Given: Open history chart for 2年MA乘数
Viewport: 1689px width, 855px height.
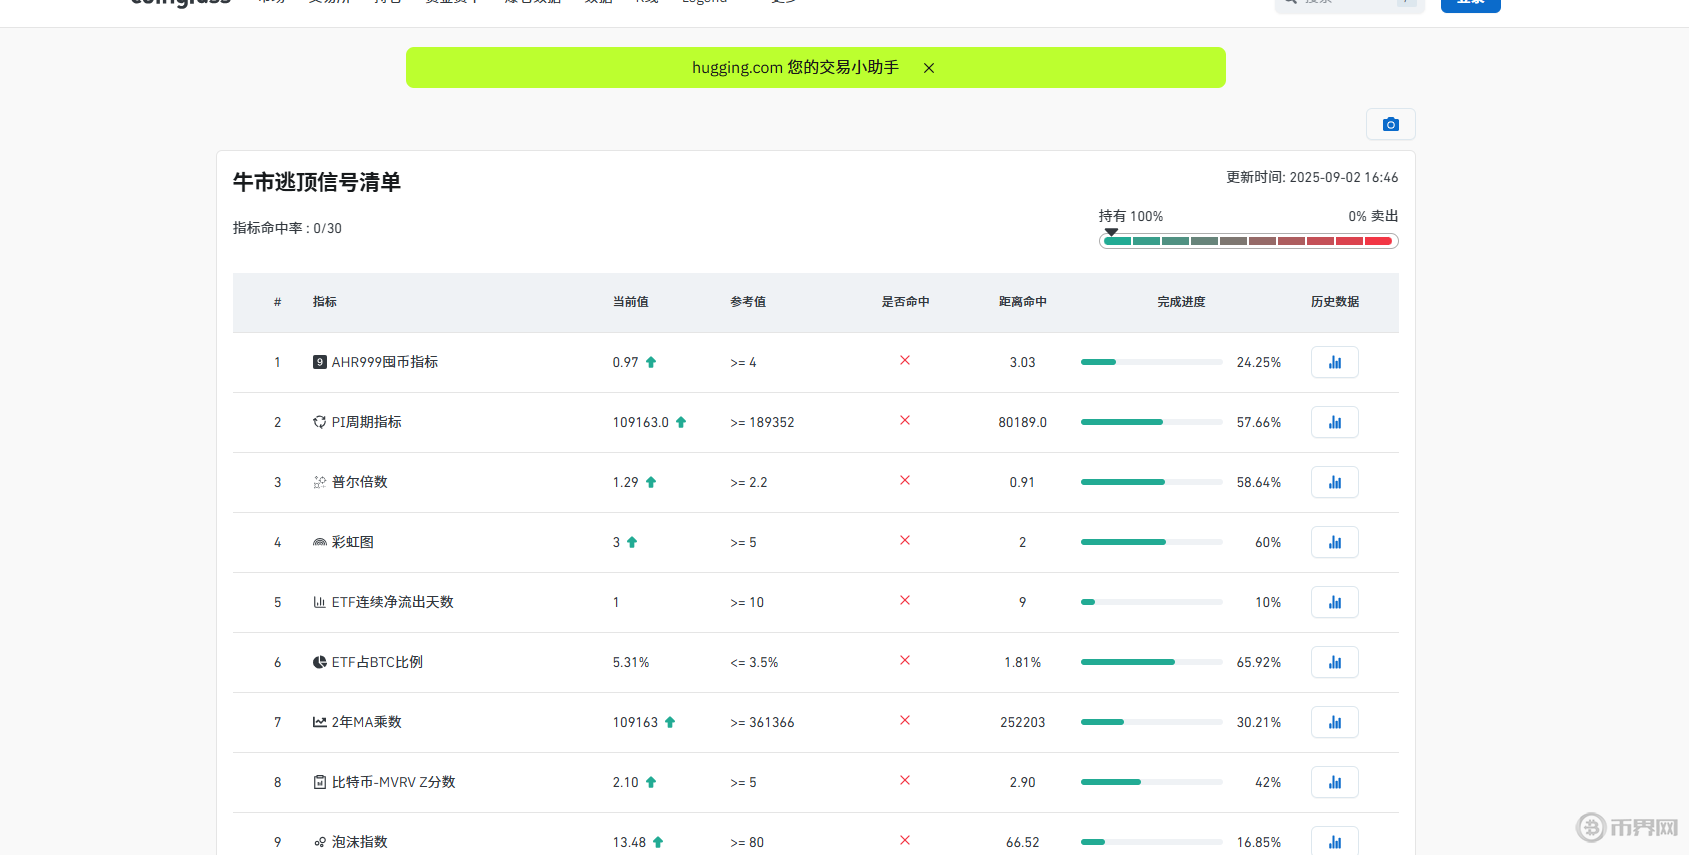Looking at the screenshot, I should point(1334,722).
